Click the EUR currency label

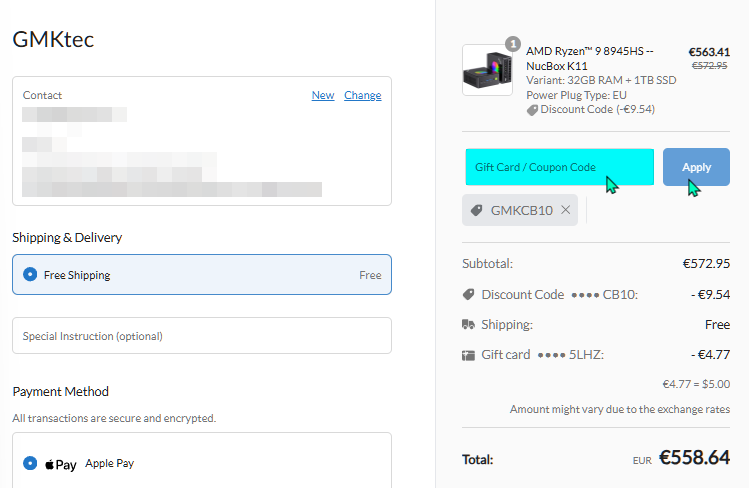642,460
